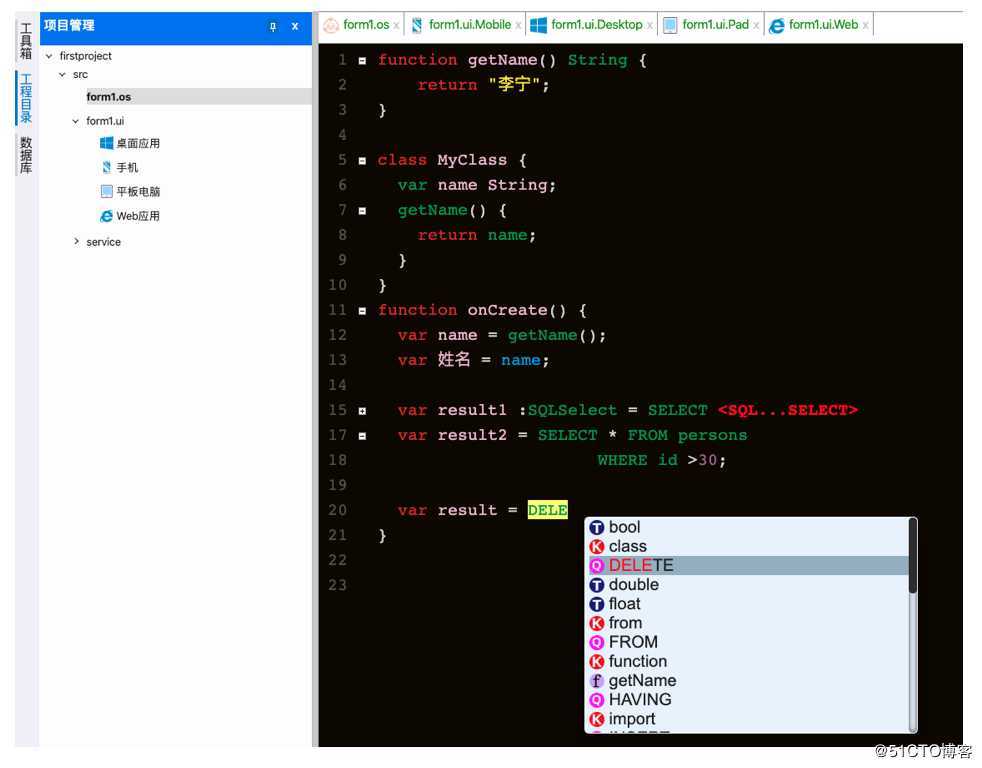Pick bool from the autocomplete list
This screenshot has width=982, height=768.
[748, 527]
